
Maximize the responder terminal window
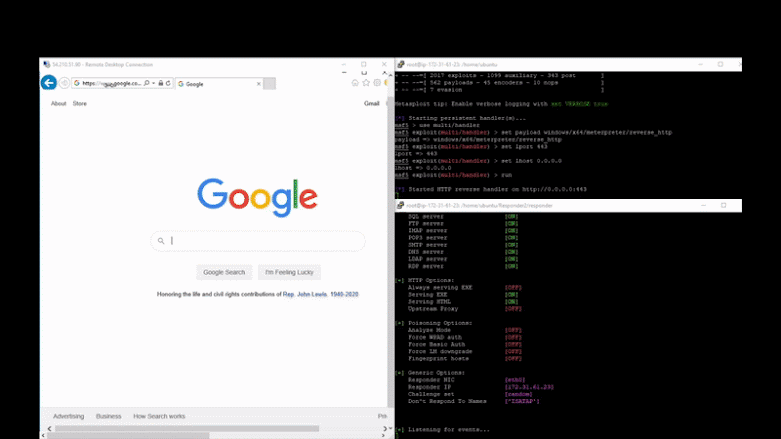[x=723, y=205]
